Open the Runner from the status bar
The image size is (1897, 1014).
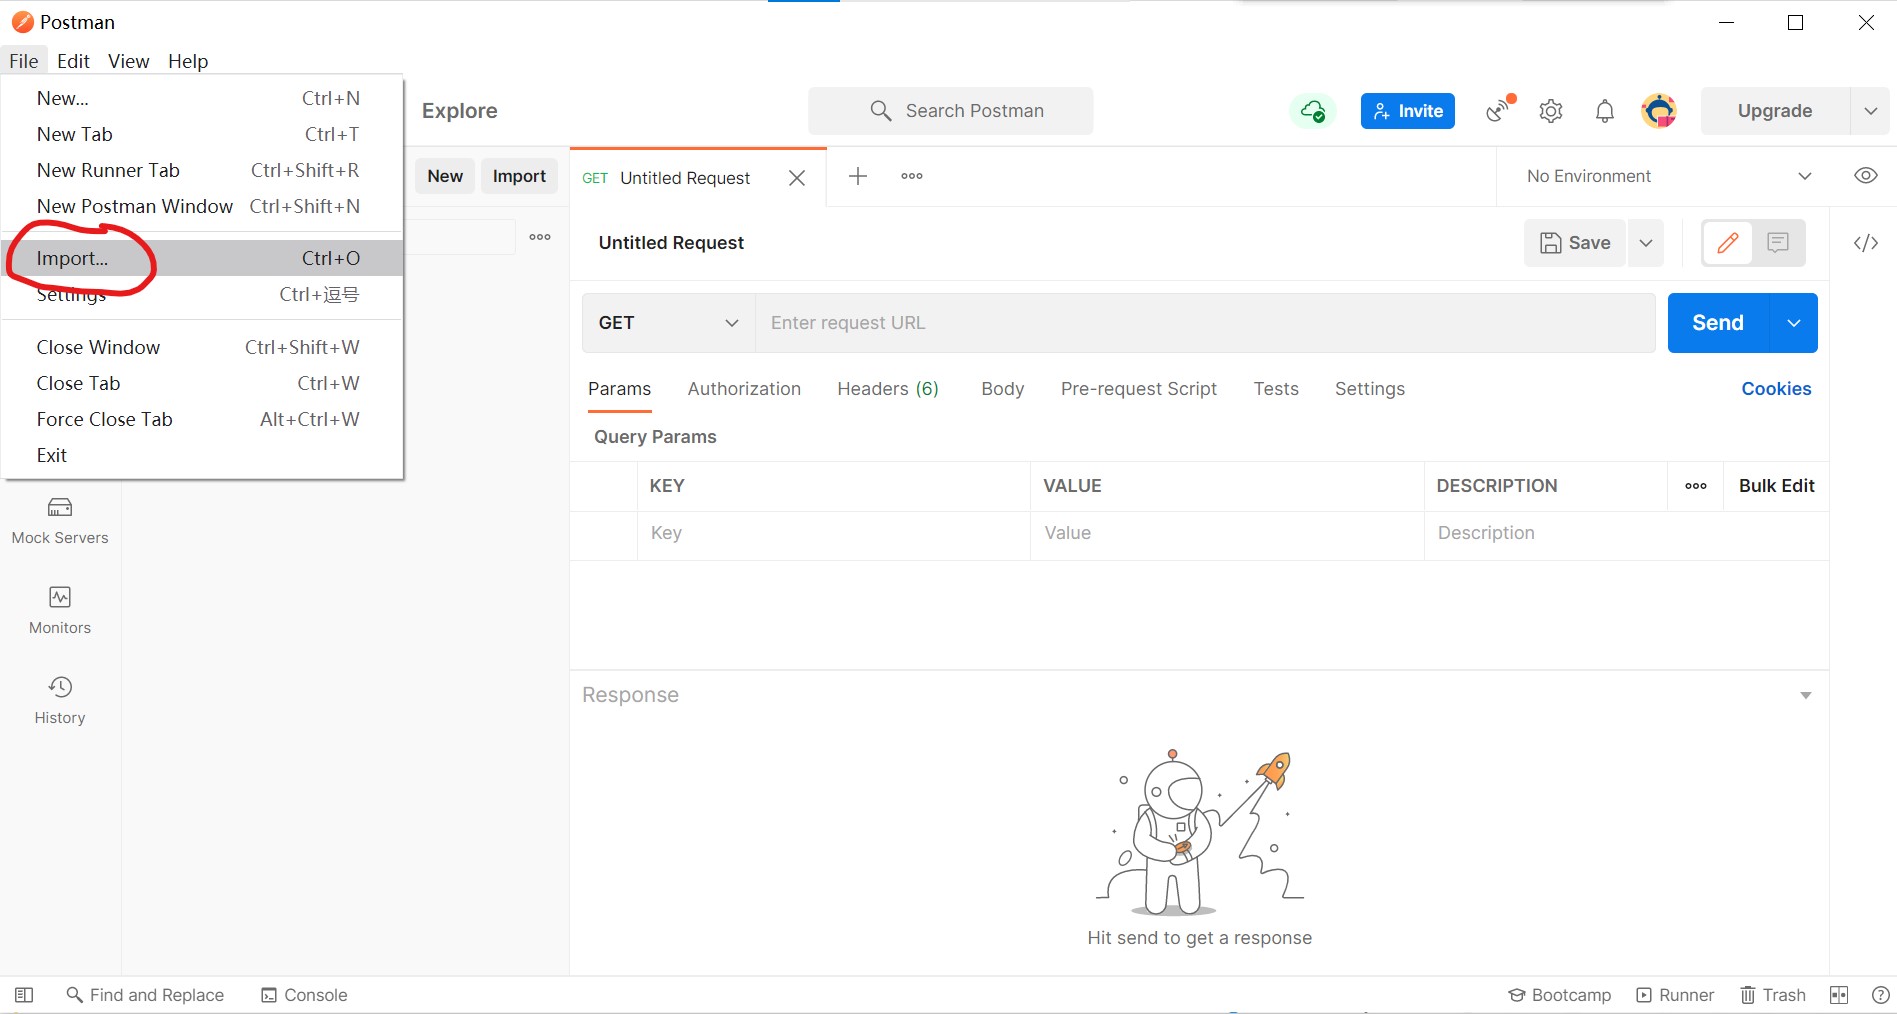(1675, 995)
